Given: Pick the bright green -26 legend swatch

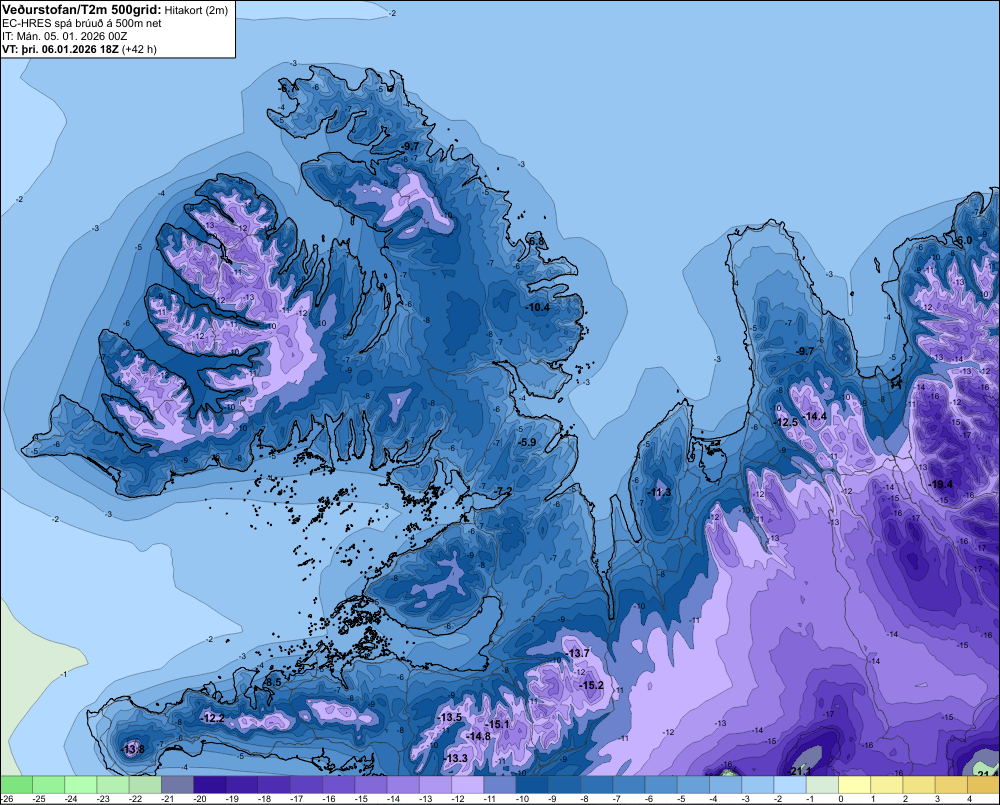Looking at the screenshot, I should pos(16,785).
